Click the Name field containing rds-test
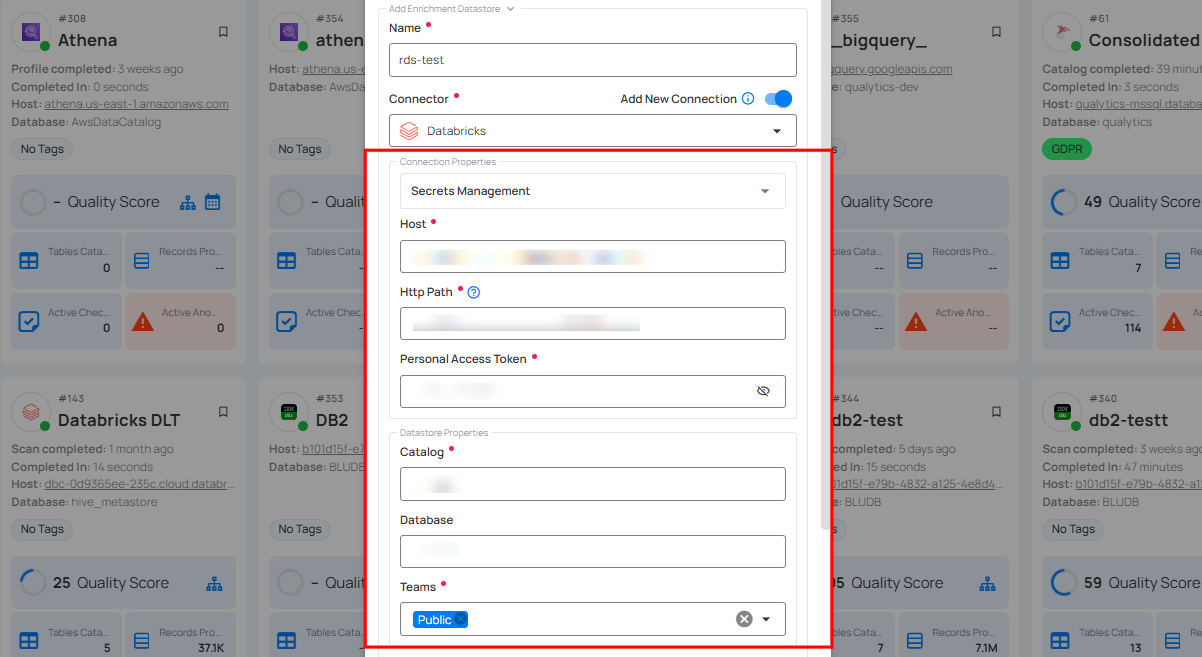 (x=592, y=60)
